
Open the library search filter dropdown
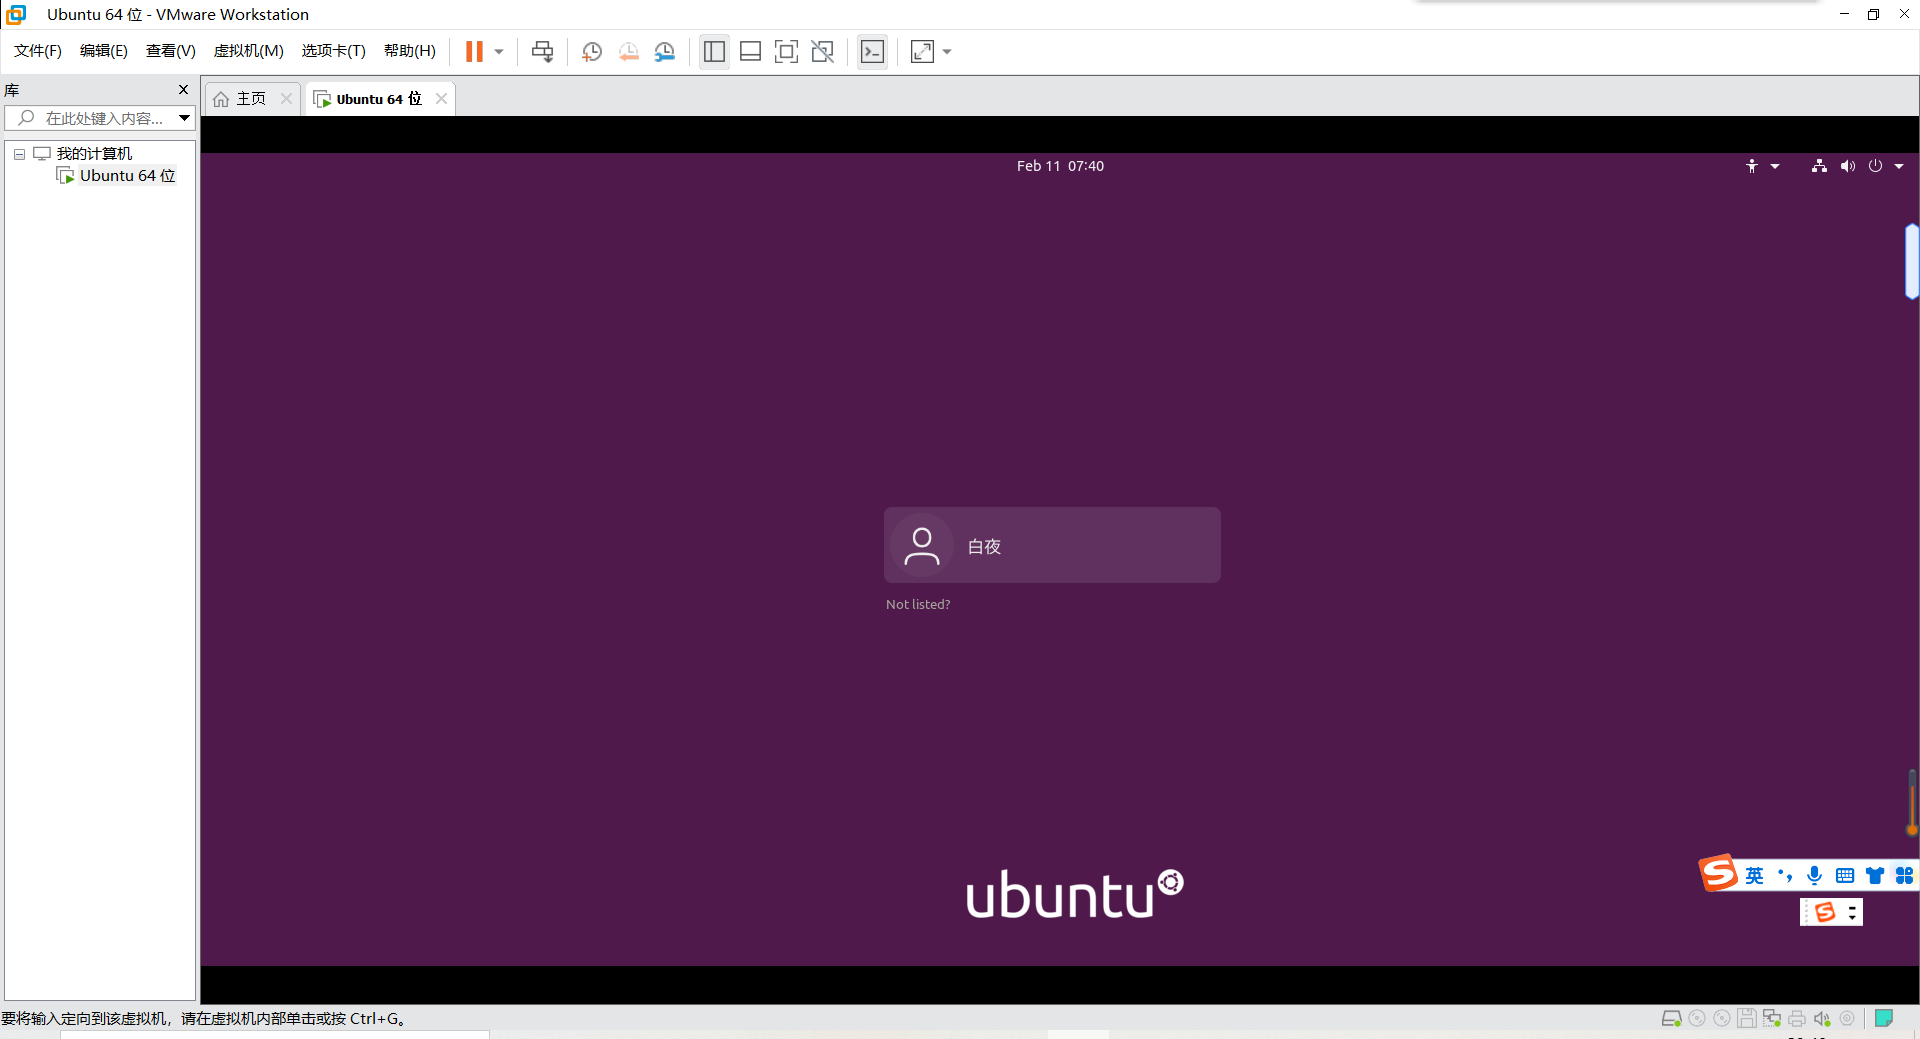tap(184, 118)
